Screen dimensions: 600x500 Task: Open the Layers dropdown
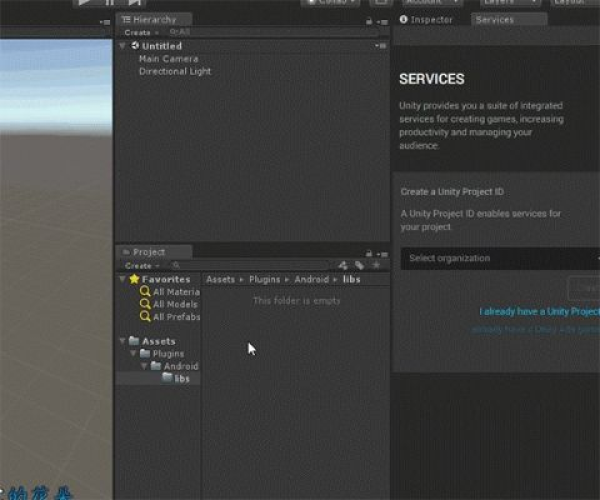(x=510, y=2)
